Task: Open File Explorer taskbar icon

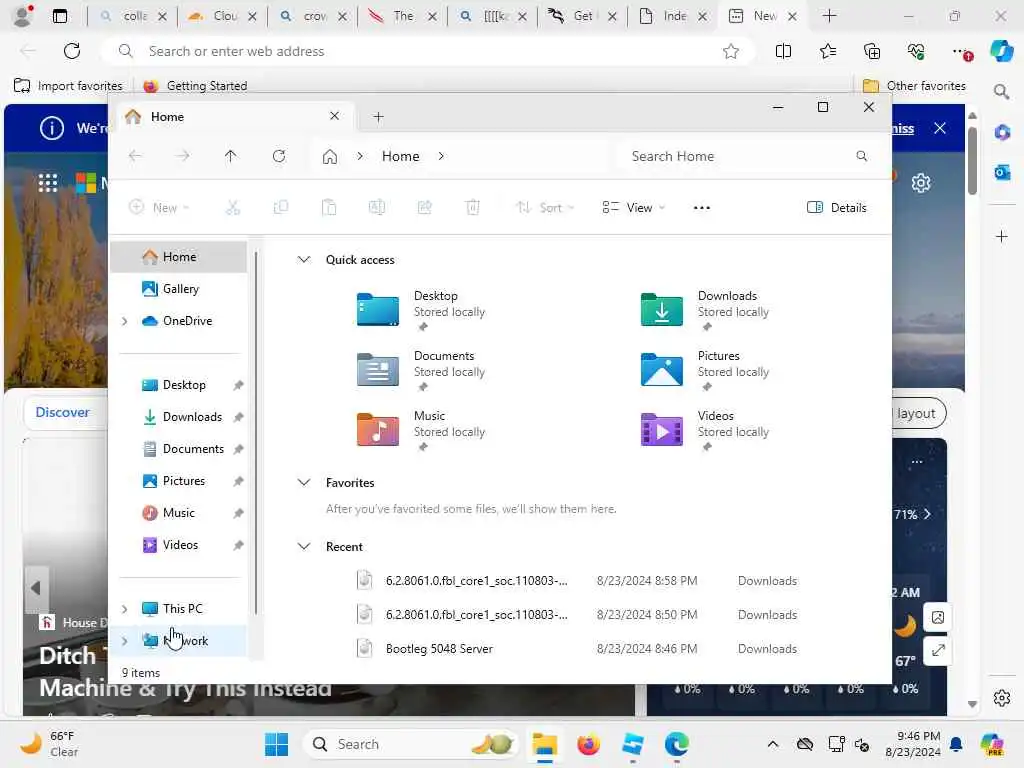Action: [x=544, y=744]
